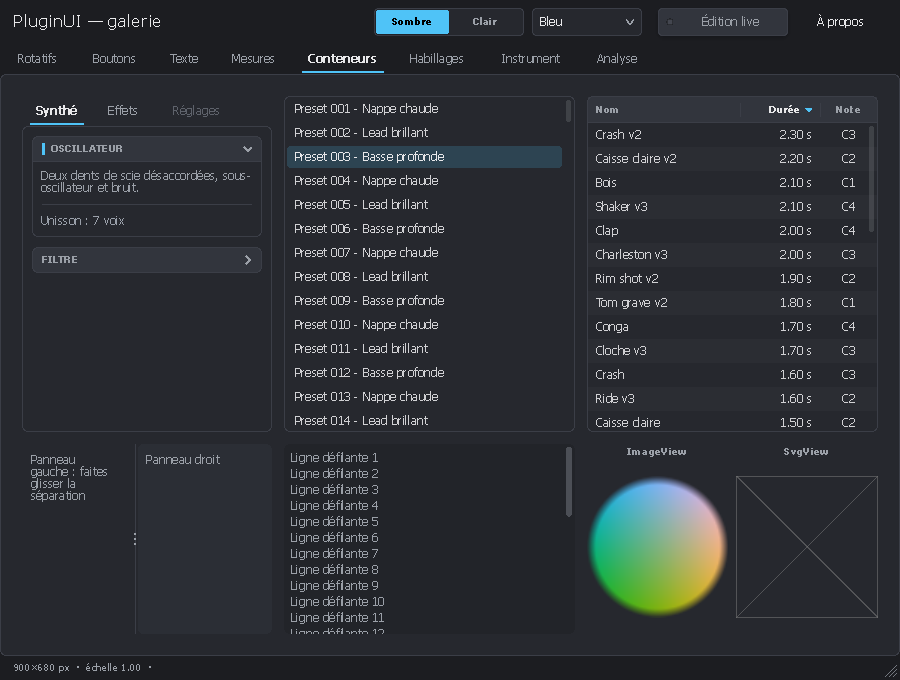This screenshot has height=680, width=900.
Task: Sort the table by the Durée column
Action: (x=783, y=110)
